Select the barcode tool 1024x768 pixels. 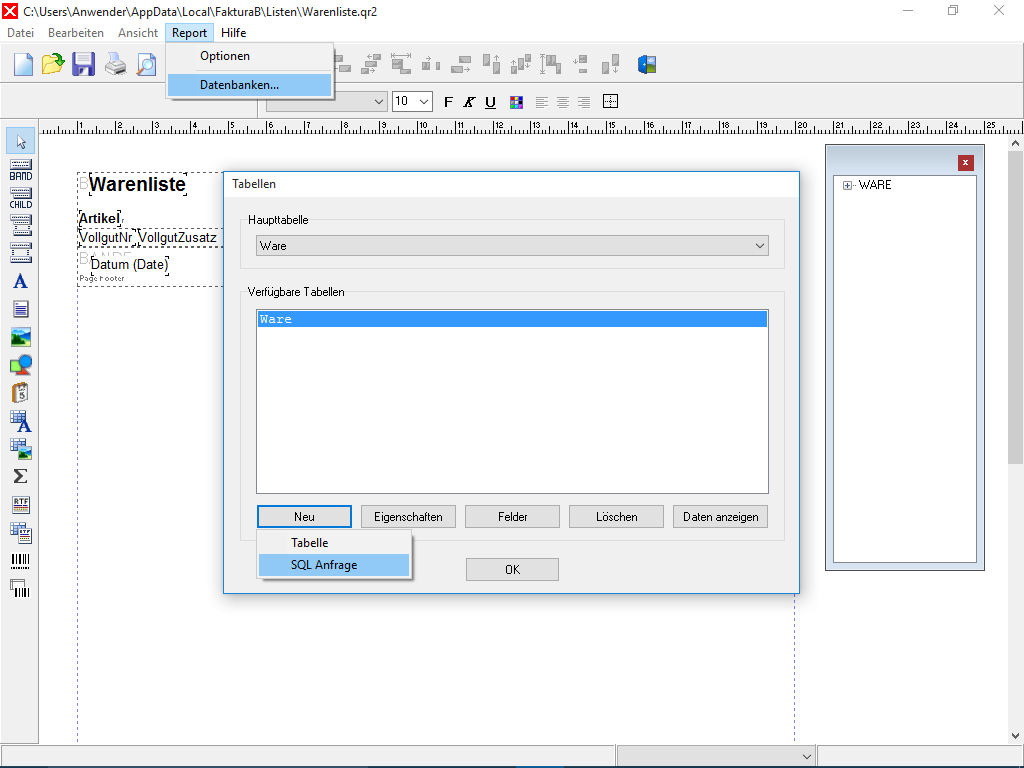point(21,560)
